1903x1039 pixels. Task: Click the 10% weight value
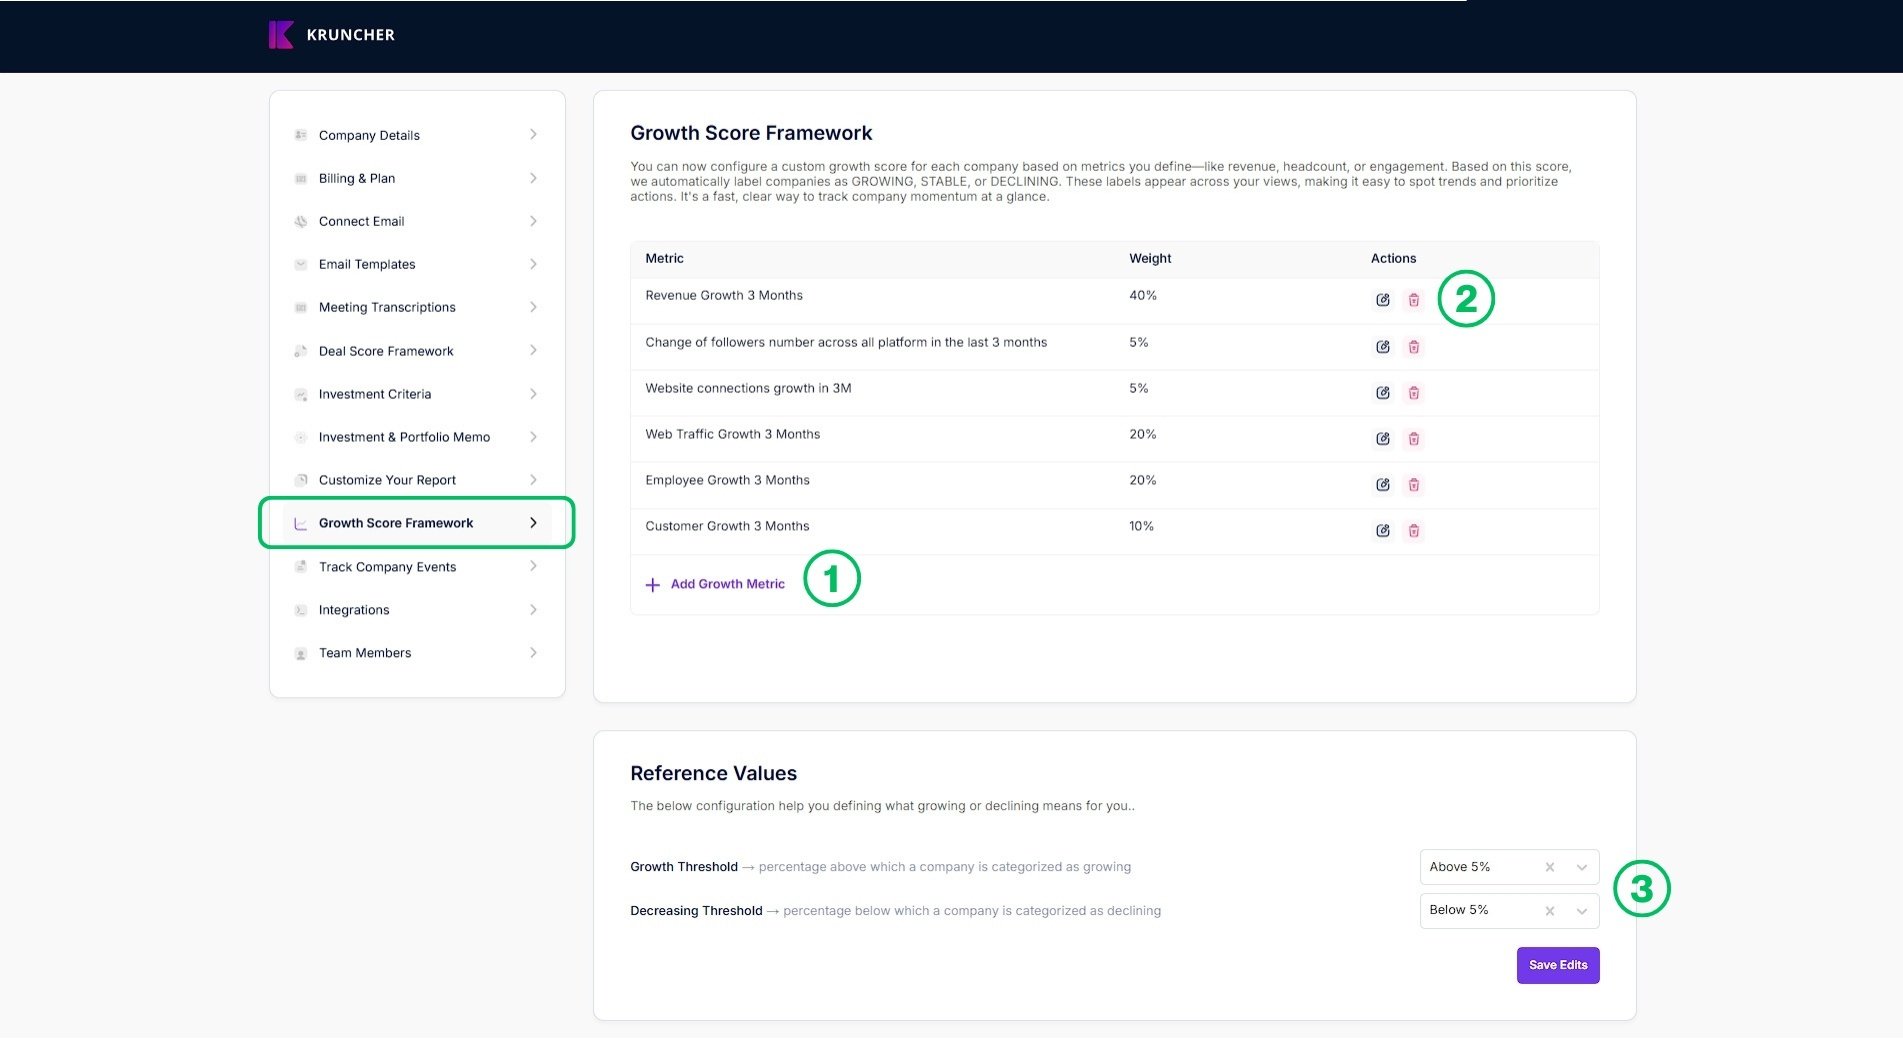(x=1141, y=526)
